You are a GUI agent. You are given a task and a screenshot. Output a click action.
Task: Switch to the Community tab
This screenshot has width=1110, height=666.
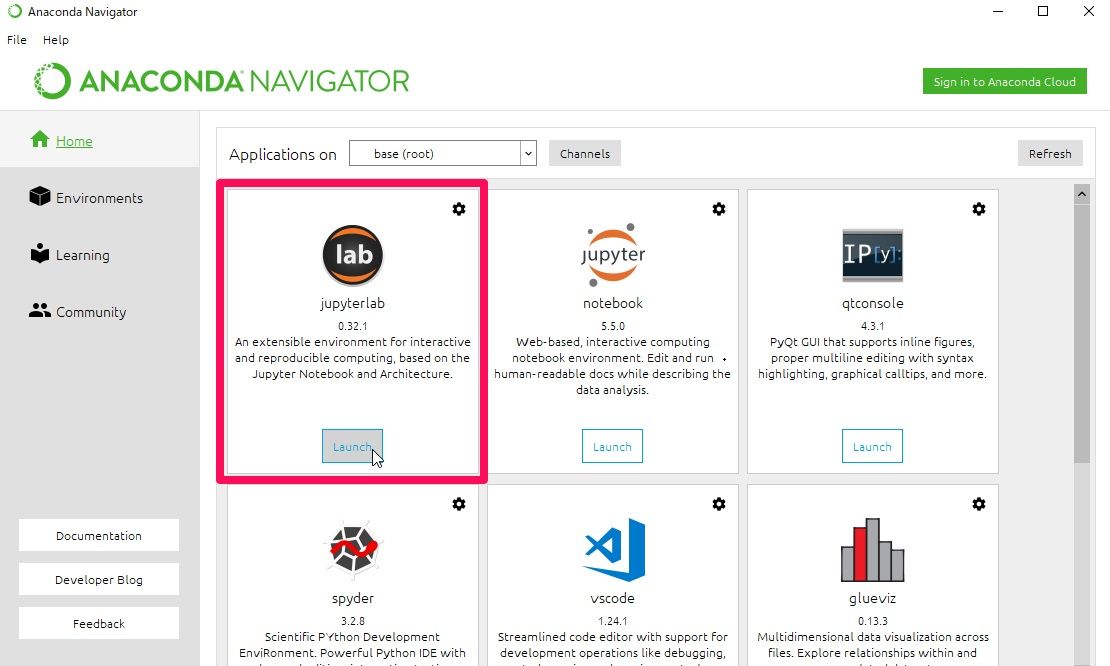point(99,311)
